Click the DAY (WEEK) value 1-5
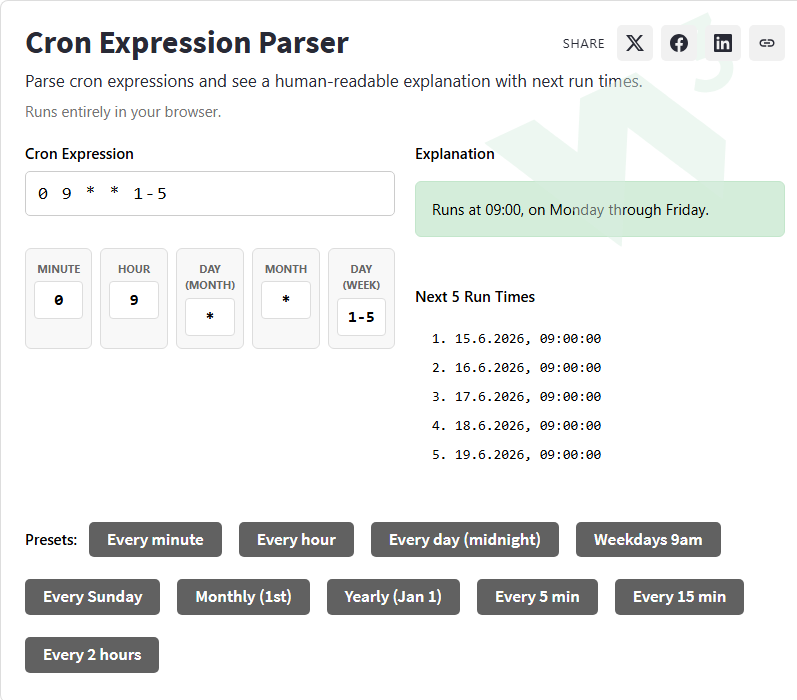Viewport: 797px width, 700px height. coord(361,317)
